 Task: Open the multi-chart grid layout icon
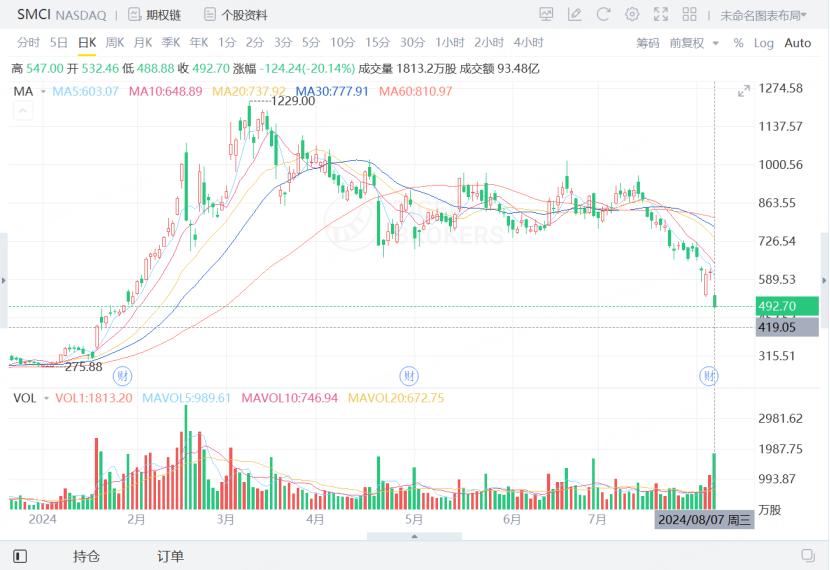(x=689, y=14)
